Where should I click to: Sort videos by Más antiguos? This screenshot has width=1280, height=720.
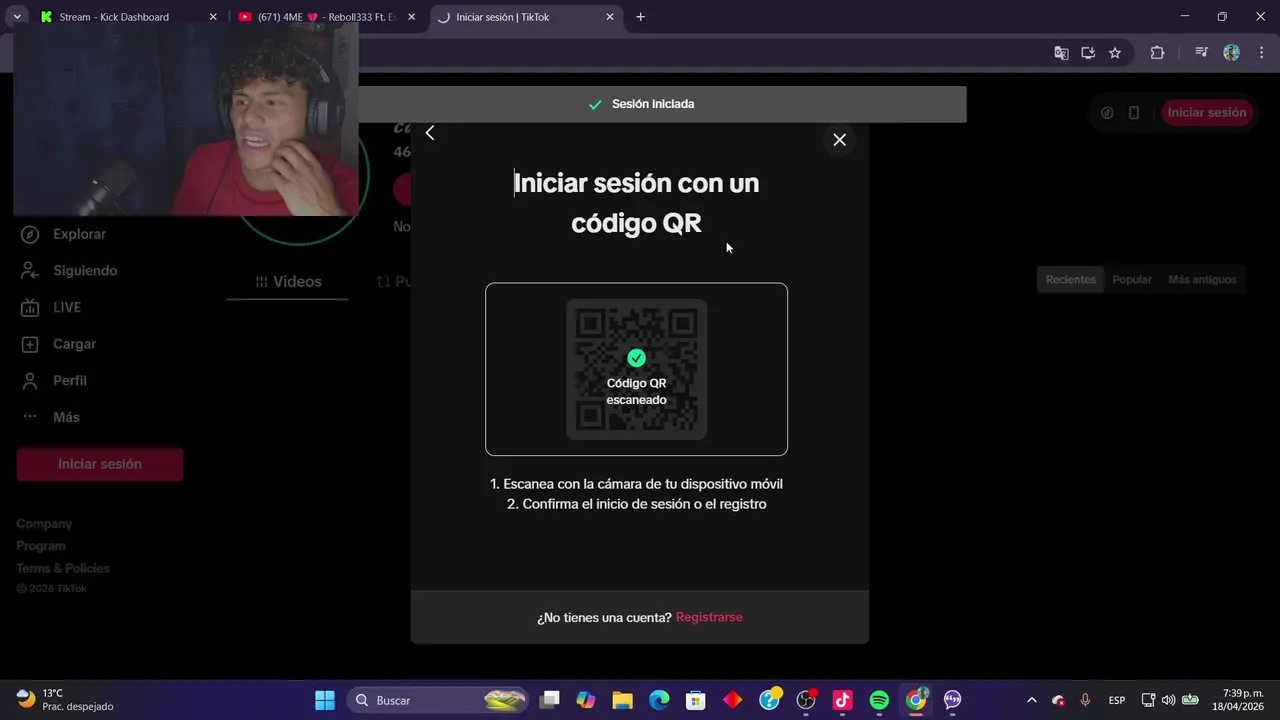coord(1202,280)
